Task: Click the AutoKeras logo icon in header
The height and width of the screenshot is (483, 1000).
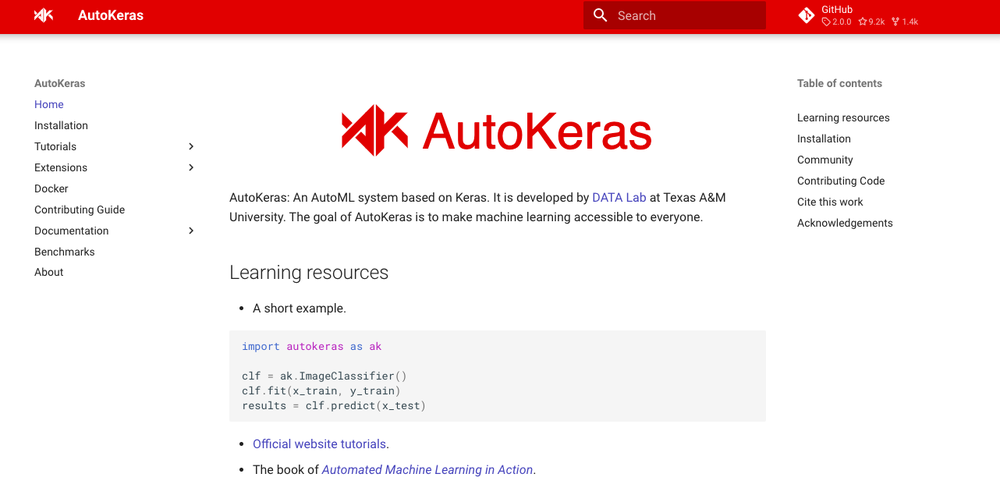Action: [x=43, y=15]
